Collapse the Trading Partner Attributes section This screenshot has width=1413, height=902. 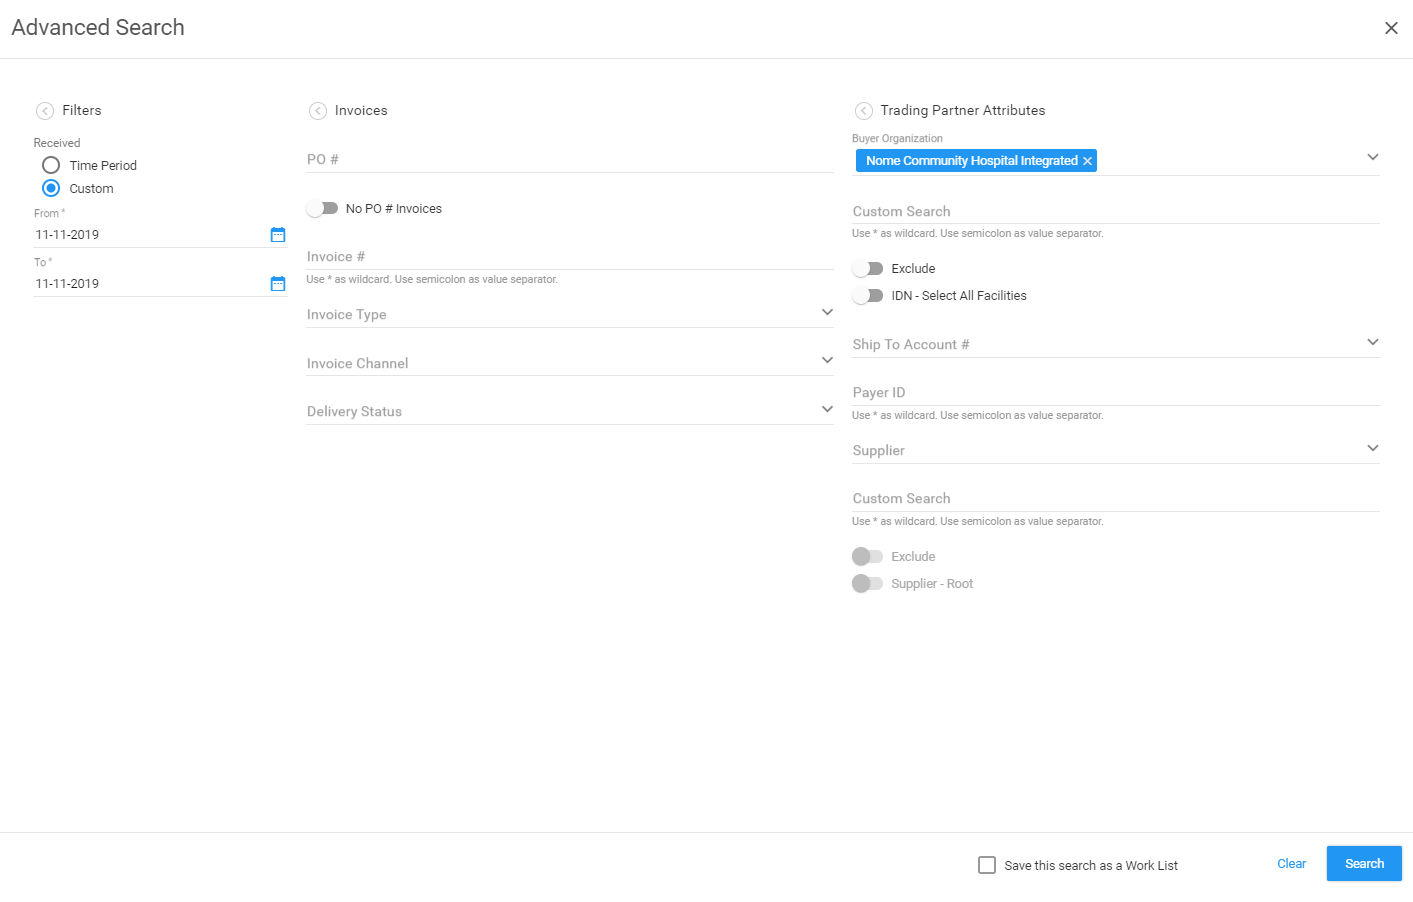pyautogui.click(x=862, y=110)
